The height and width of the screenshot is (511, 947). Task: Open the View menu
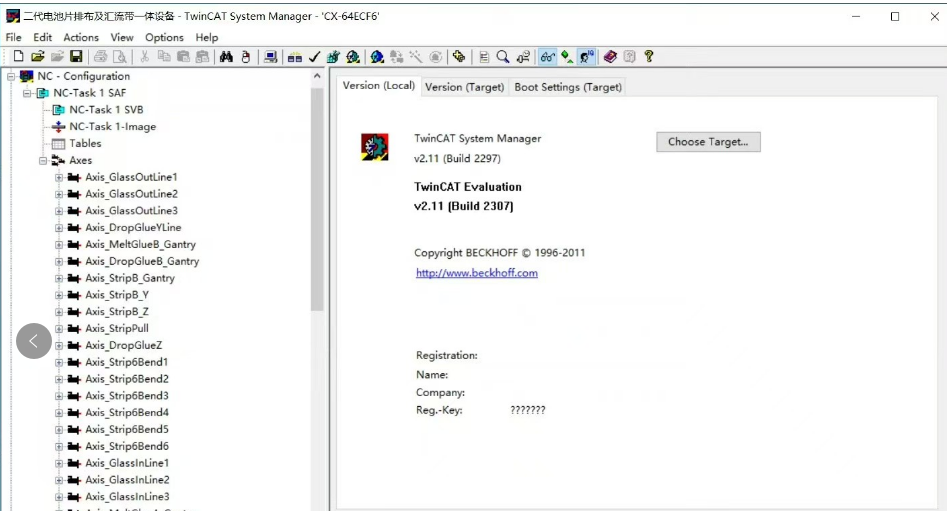click(121, 37)
